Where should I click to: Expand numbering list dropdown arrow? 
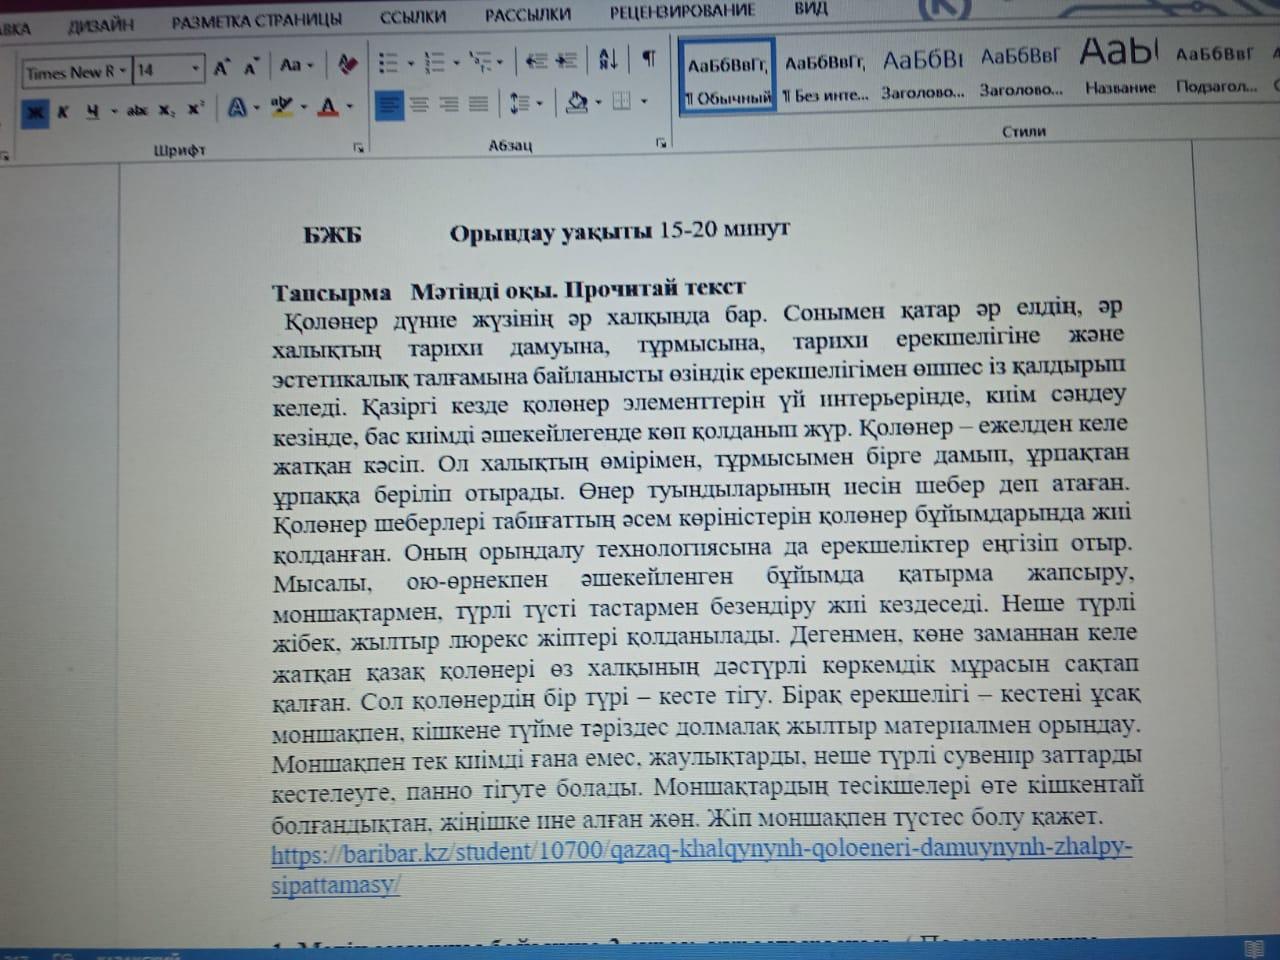click(455, 64)
